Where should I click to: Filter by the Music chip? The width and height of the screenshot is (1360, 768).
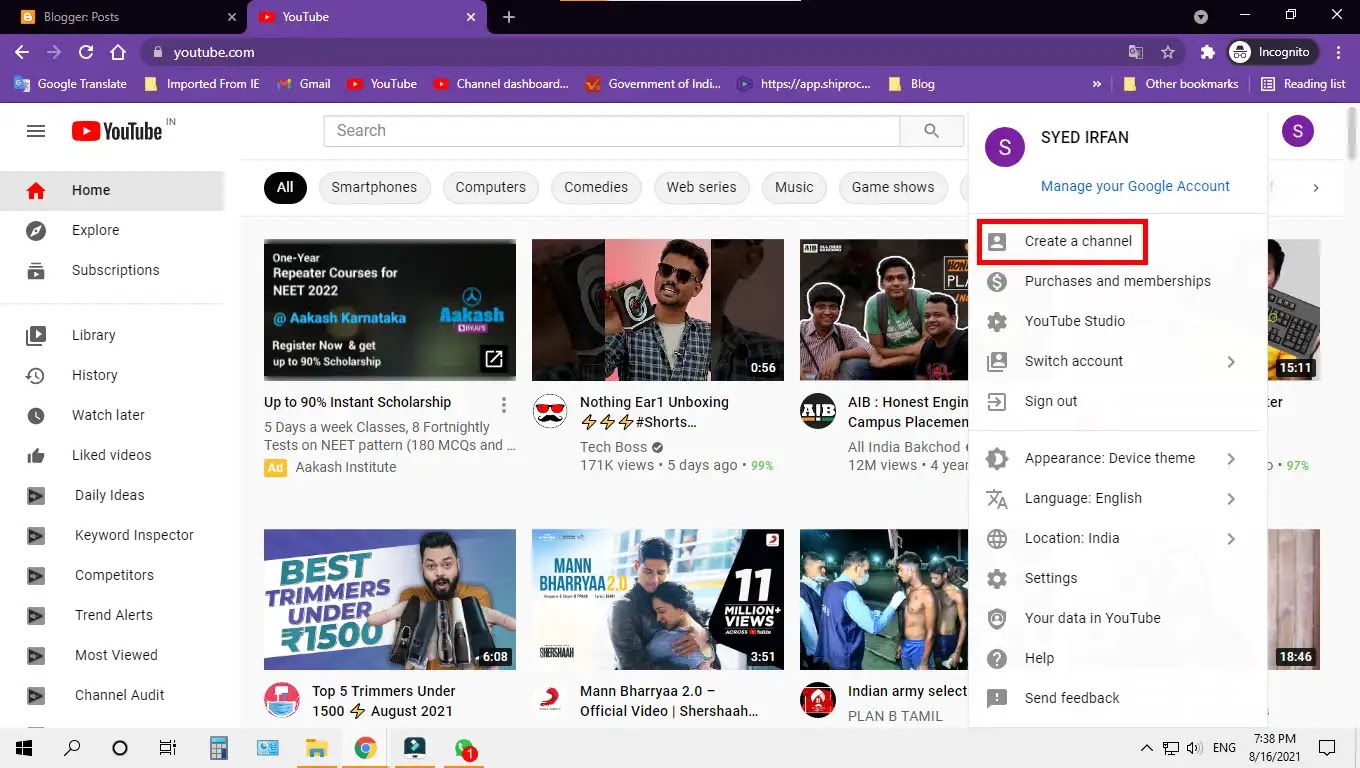coord(794,188)
